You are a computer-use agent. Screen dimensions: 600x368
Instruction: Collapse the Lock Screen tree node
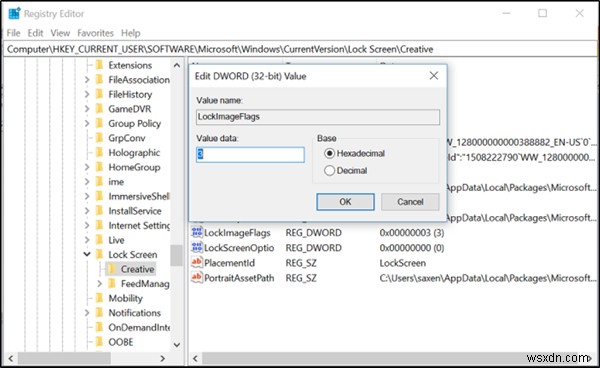coord(87,254)
